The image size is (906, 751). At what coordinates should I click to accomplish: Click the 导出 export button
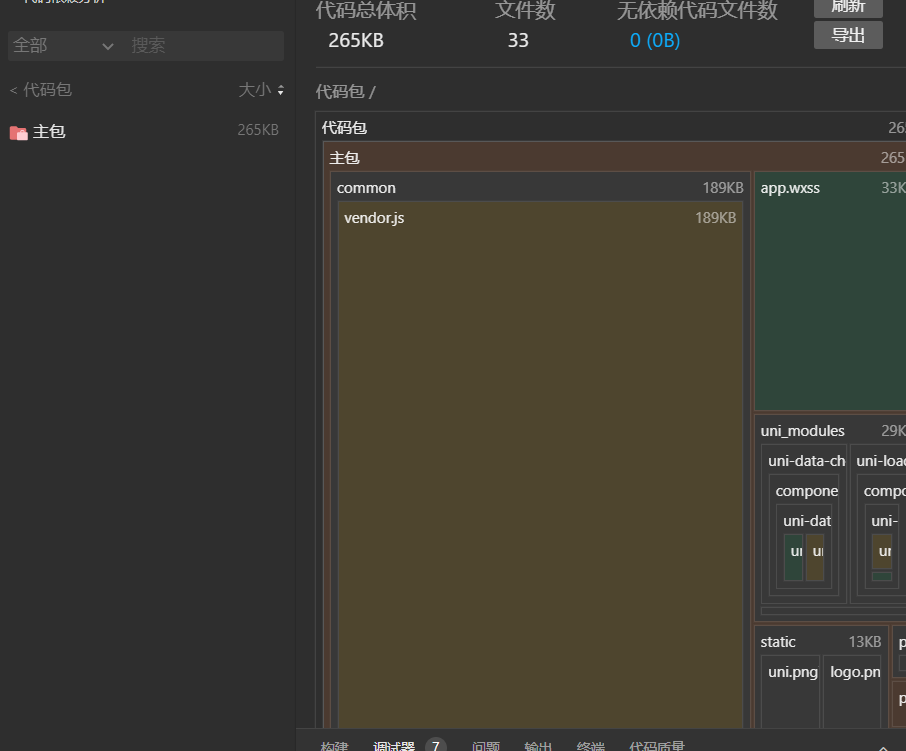(848, 35)
